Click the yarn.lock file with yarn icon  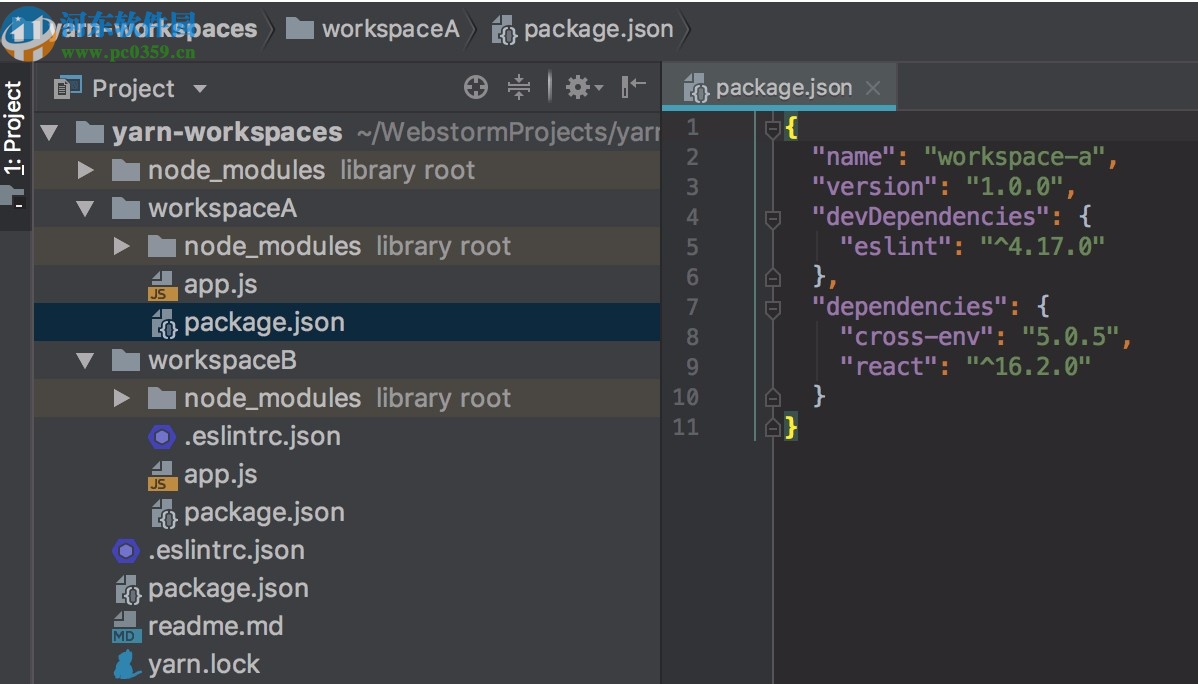coord(202,663)
